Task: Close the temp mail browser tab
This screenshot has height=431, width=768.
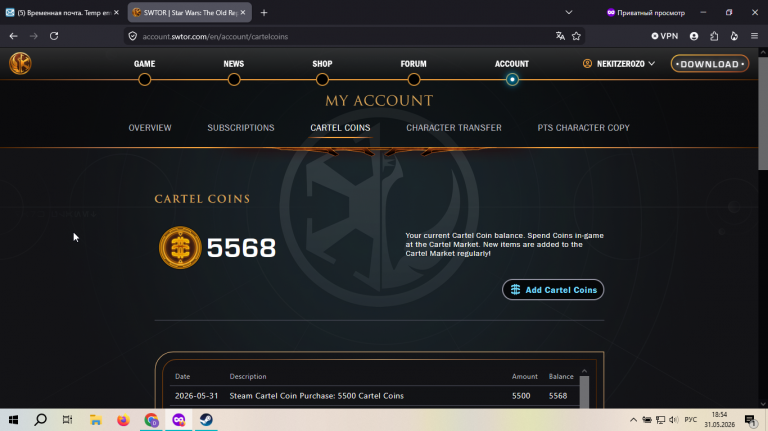Action: tap(116, 13)
